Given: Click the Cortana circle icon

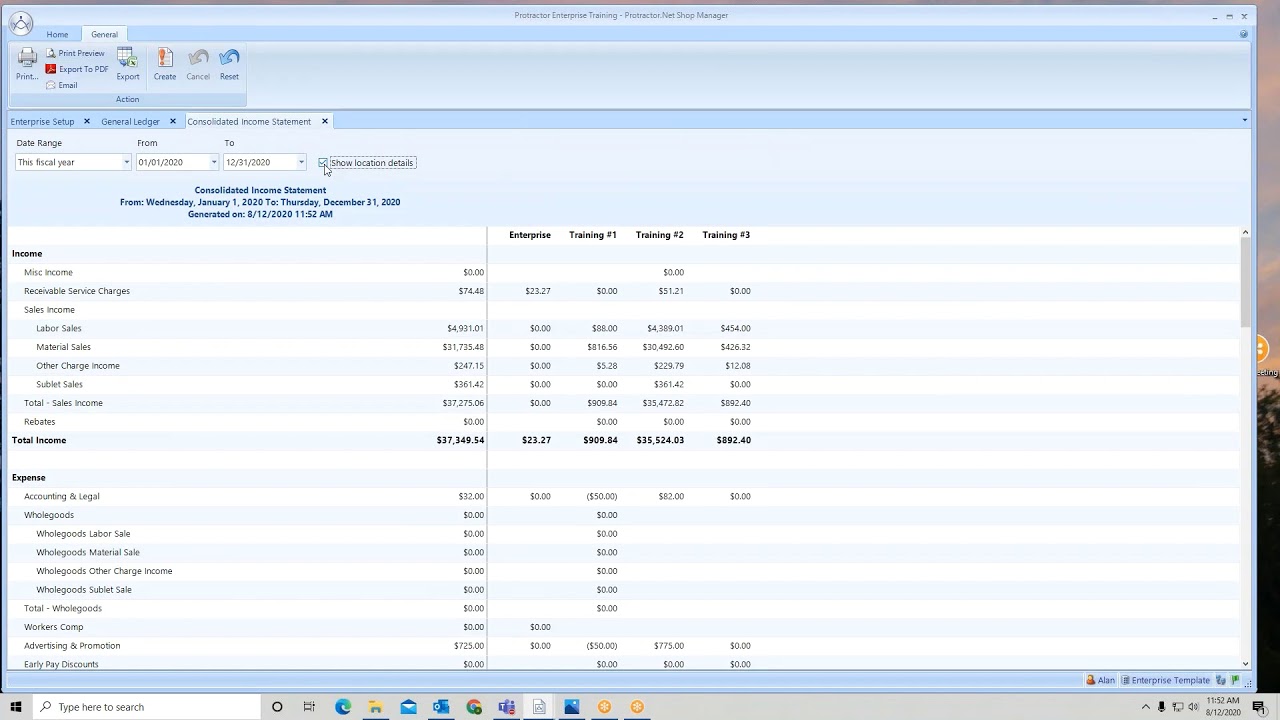Looking at the screenshot, I should [277, 707].
